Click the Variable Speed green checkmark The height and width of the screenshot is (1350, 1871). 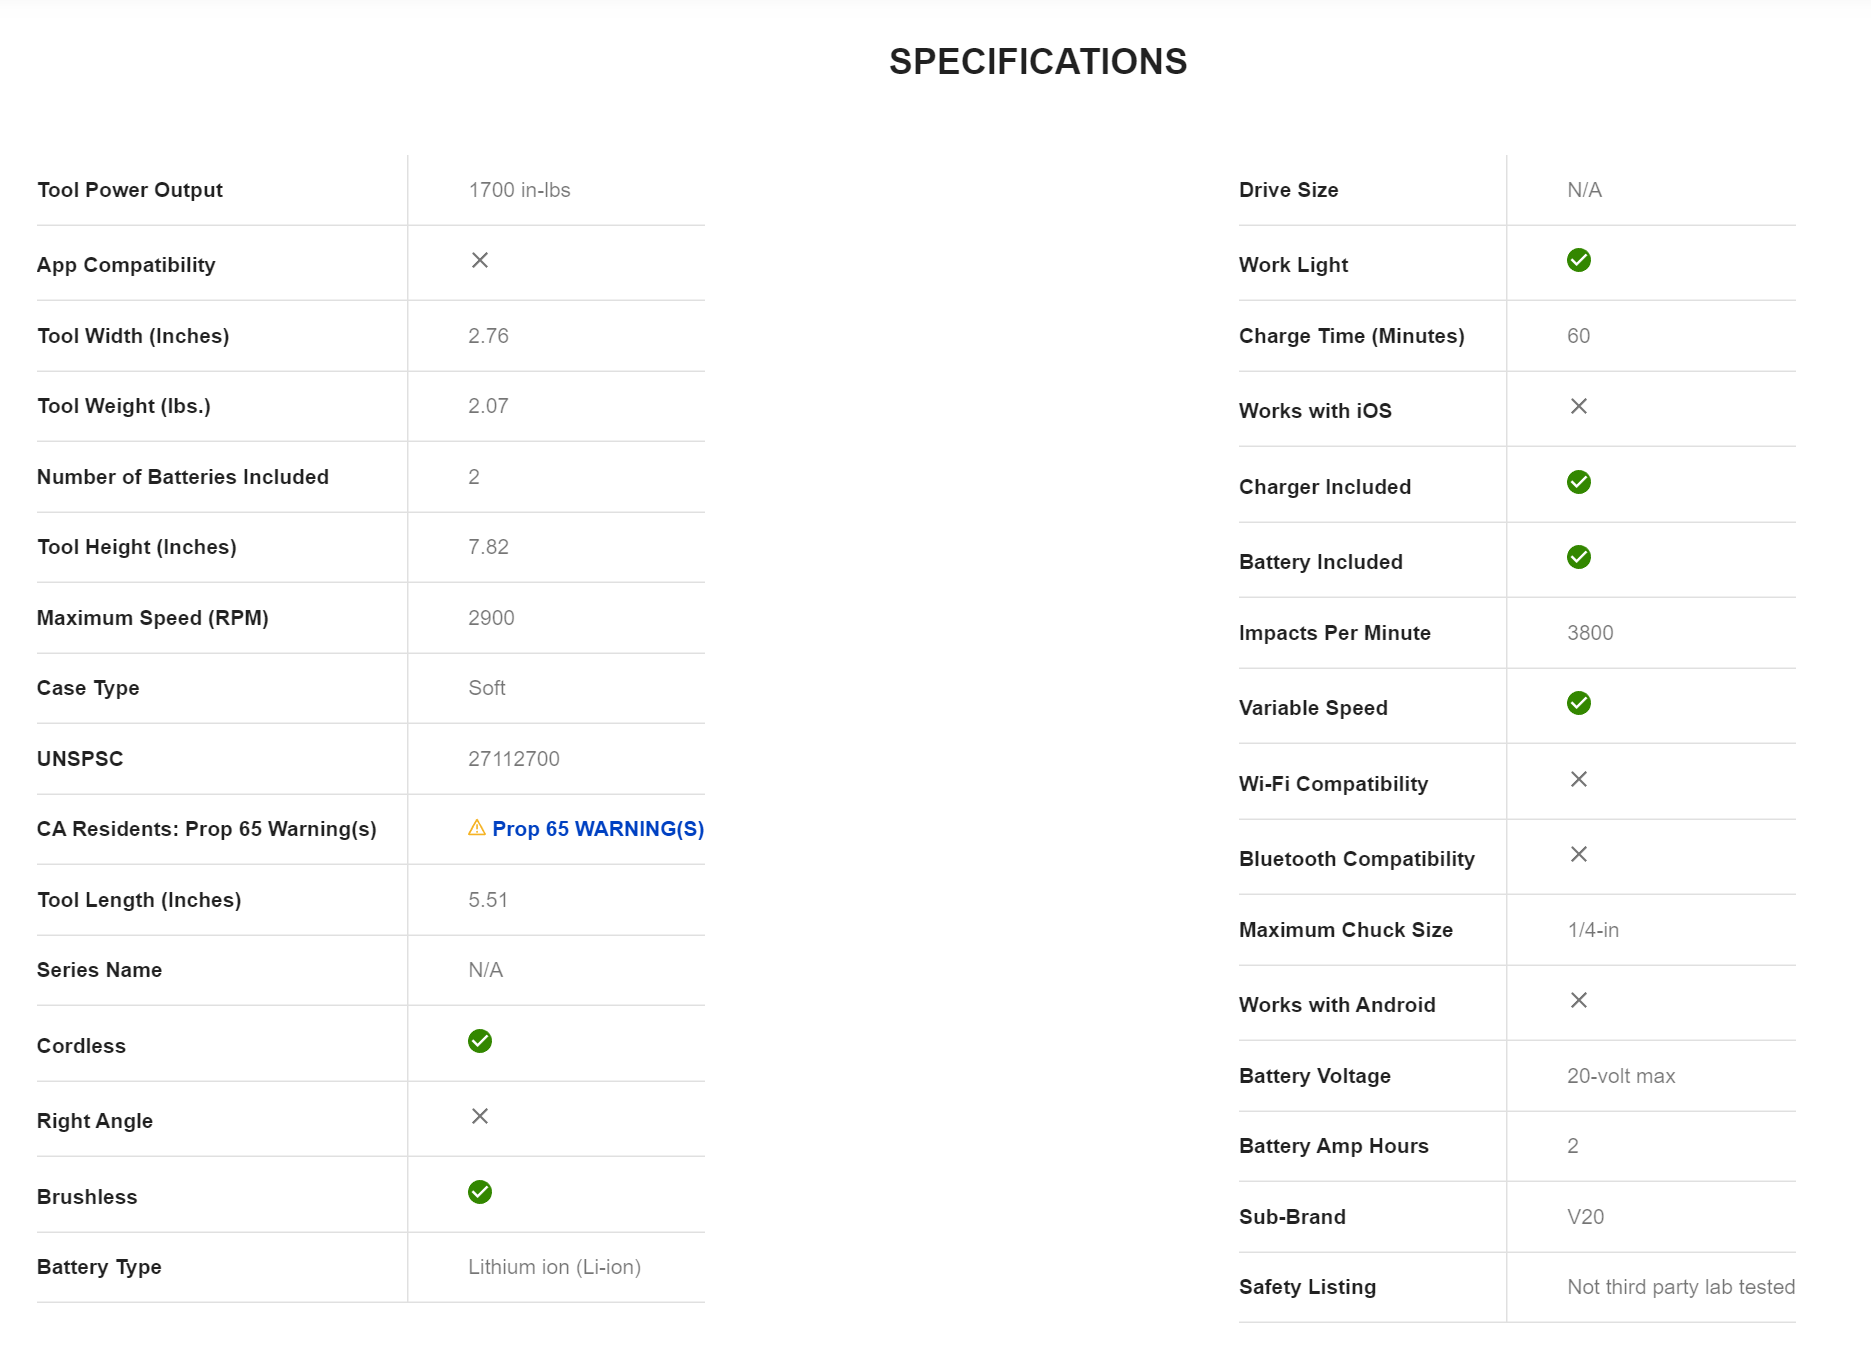[1578, 703]
